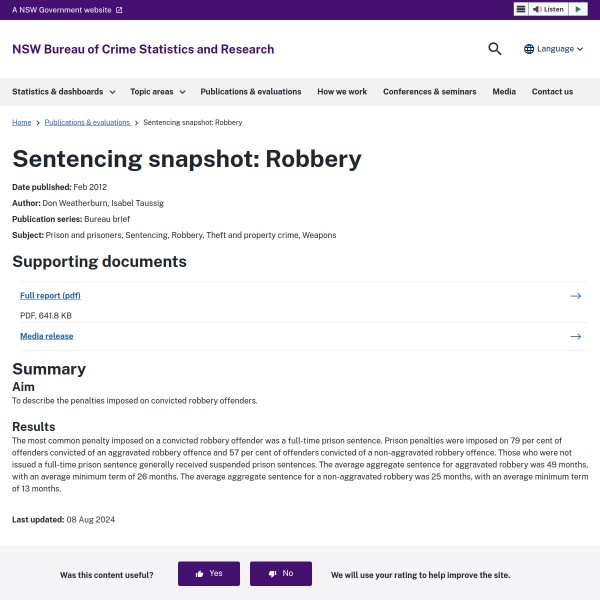Go to the Home breadcrumb link

click(x=21, y=122)
